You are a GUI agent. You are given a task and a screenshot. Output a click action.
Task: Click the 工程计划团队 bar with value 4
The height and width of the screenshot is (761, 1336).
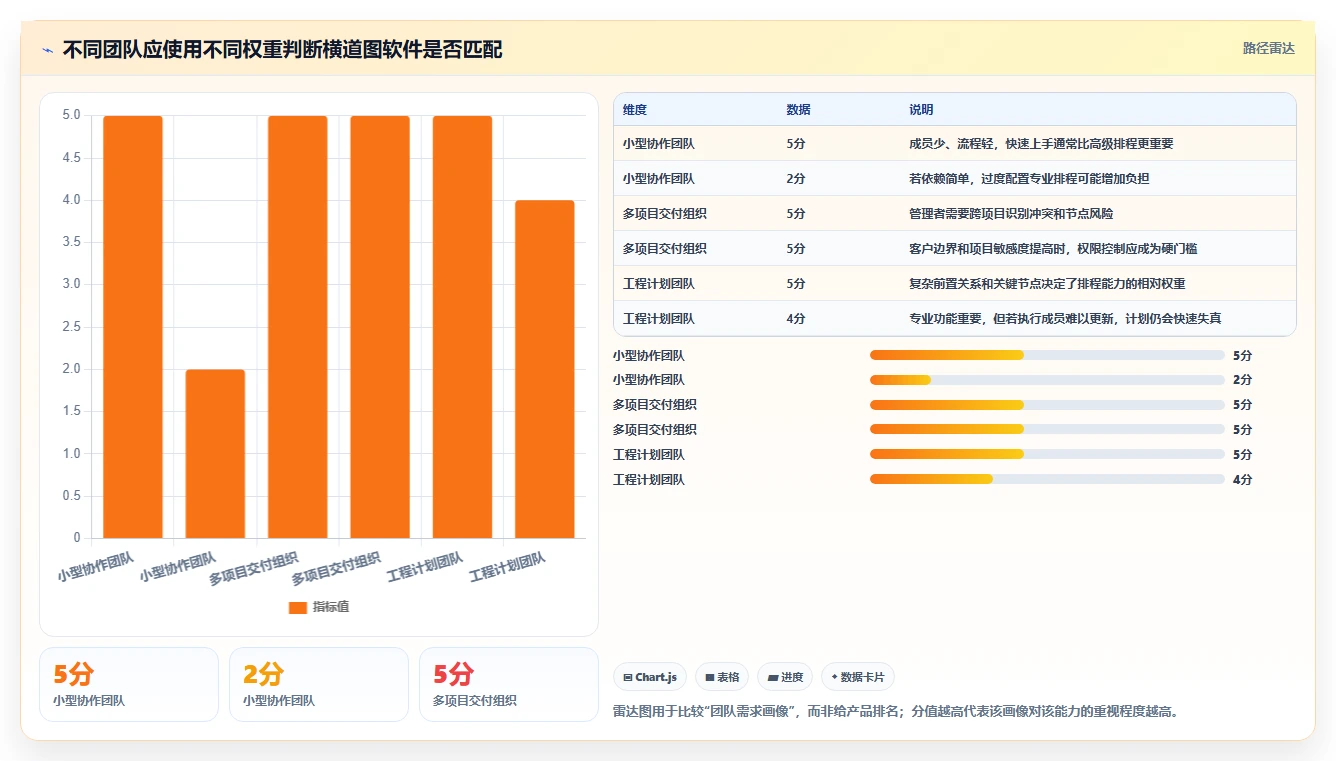[545, 369]
